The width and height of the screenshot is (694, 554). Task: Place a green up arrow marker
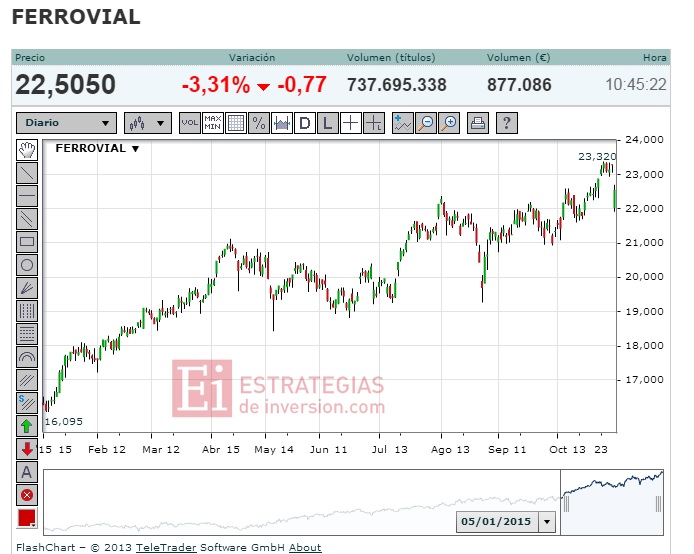pyautogui.click(x=27, y=426)
